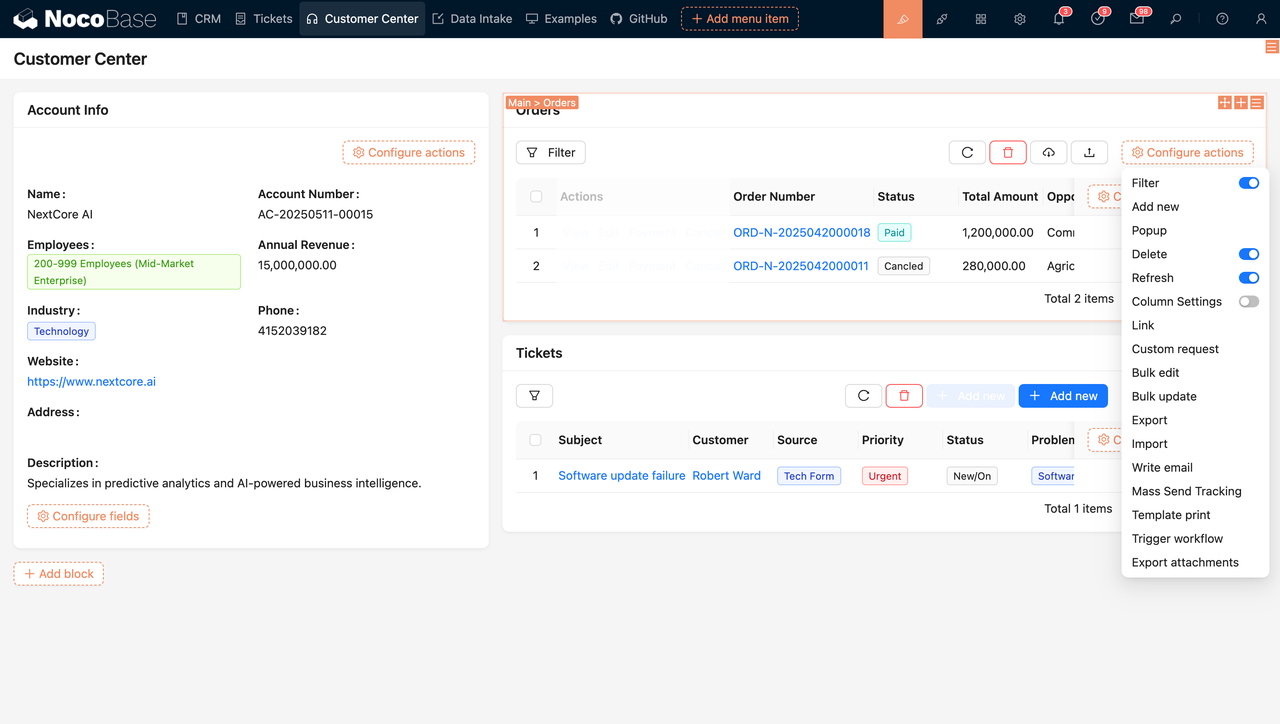The width and height of the screenshot is (1280, 724).
Task: Enable the Column Settings switch
Action: click(1249, 302)
